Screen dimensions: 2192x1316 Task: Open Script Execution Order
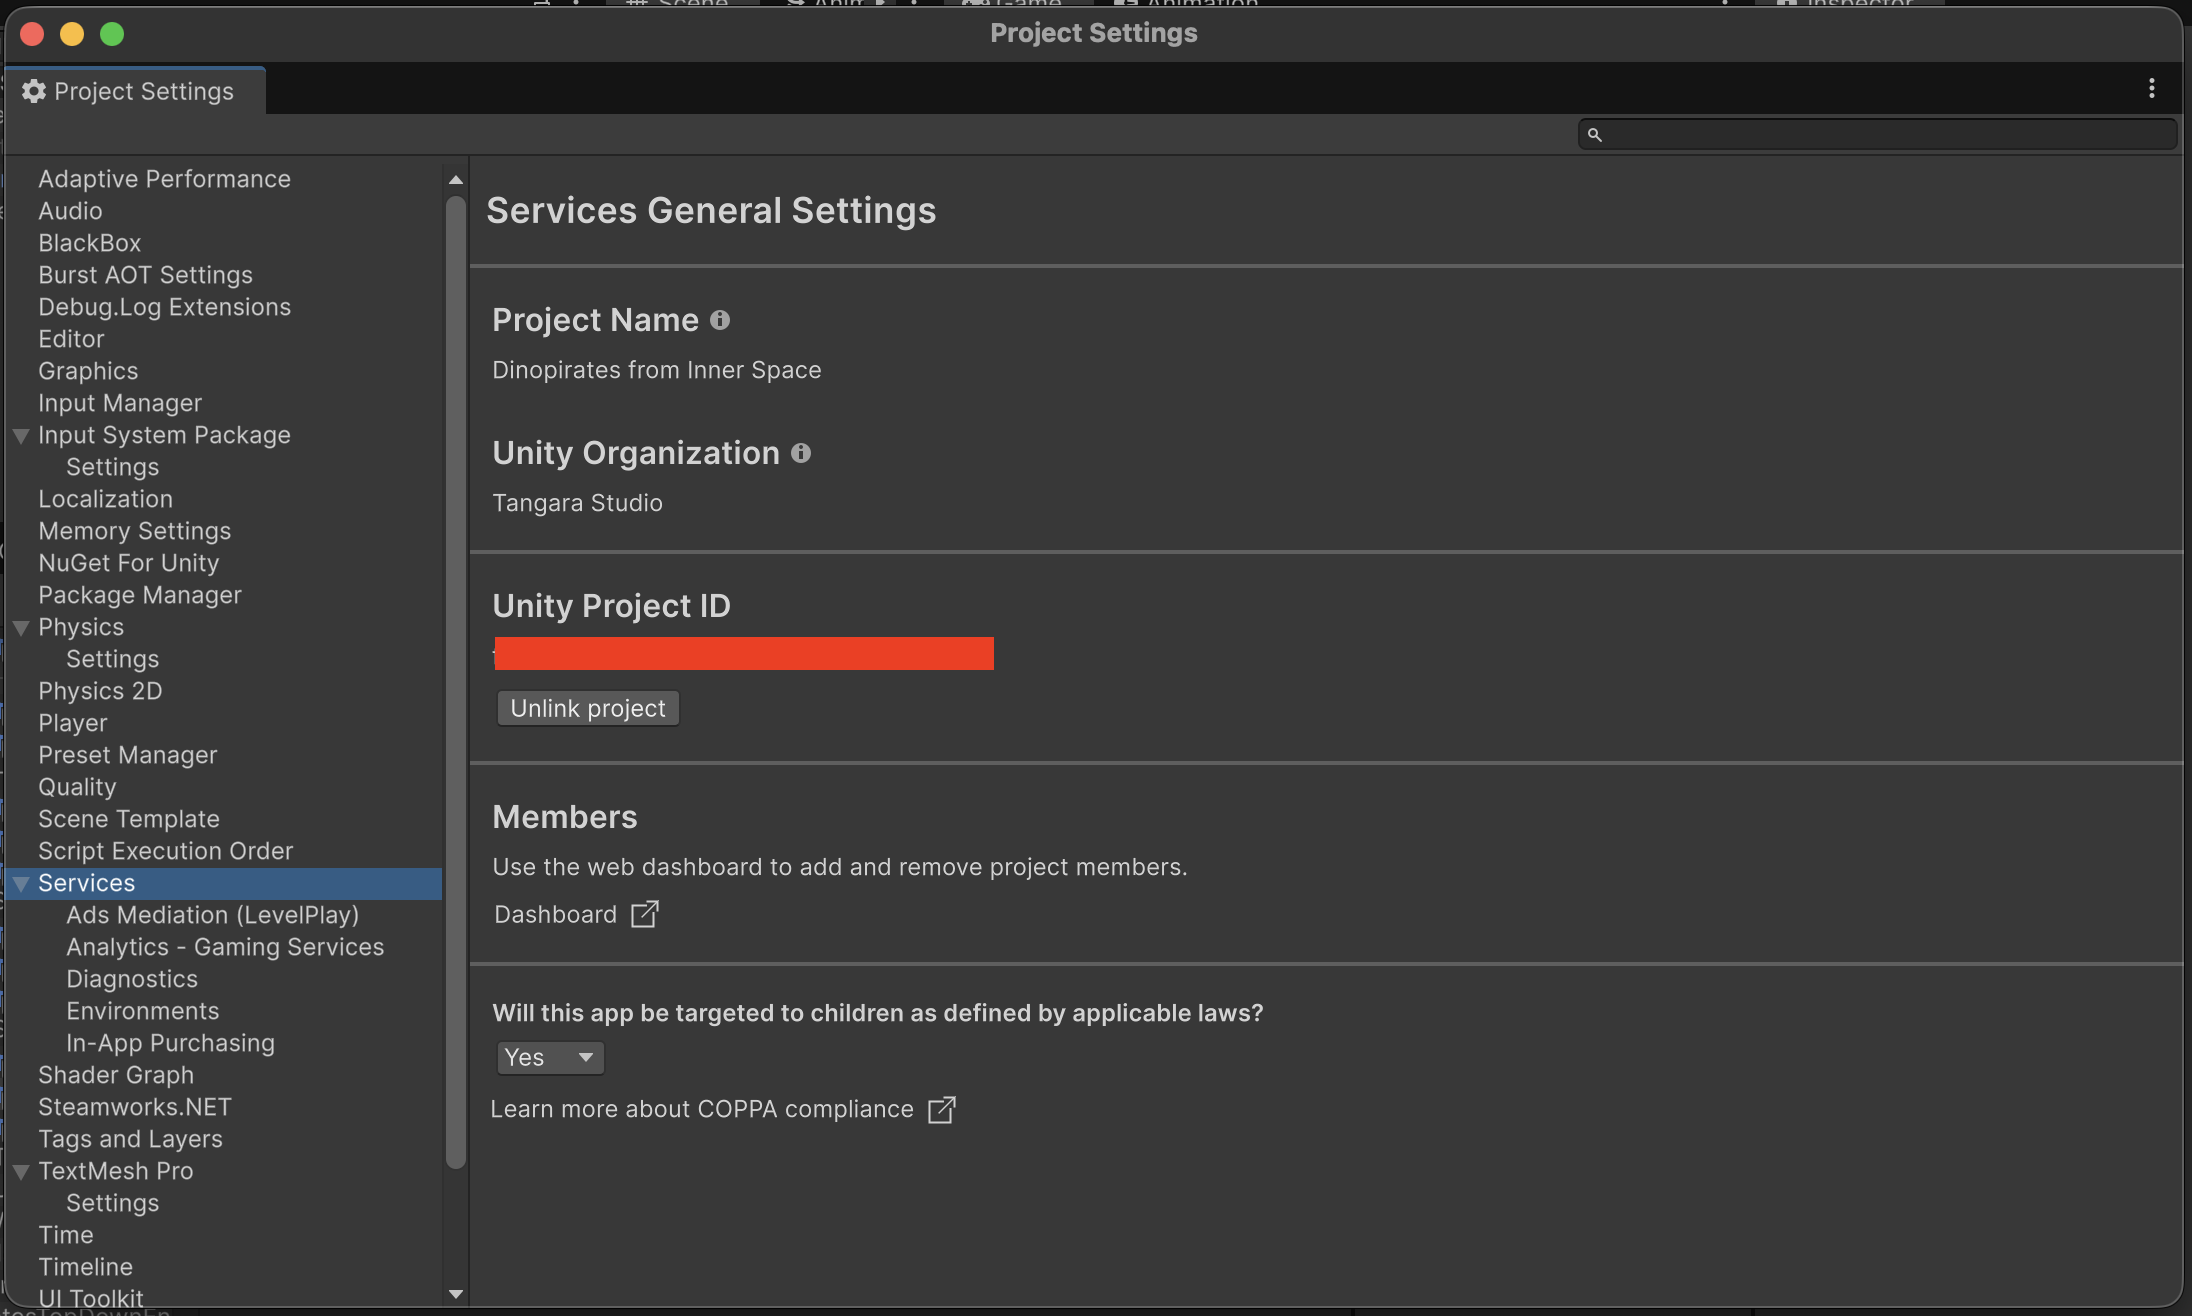[x=165, y=851]
